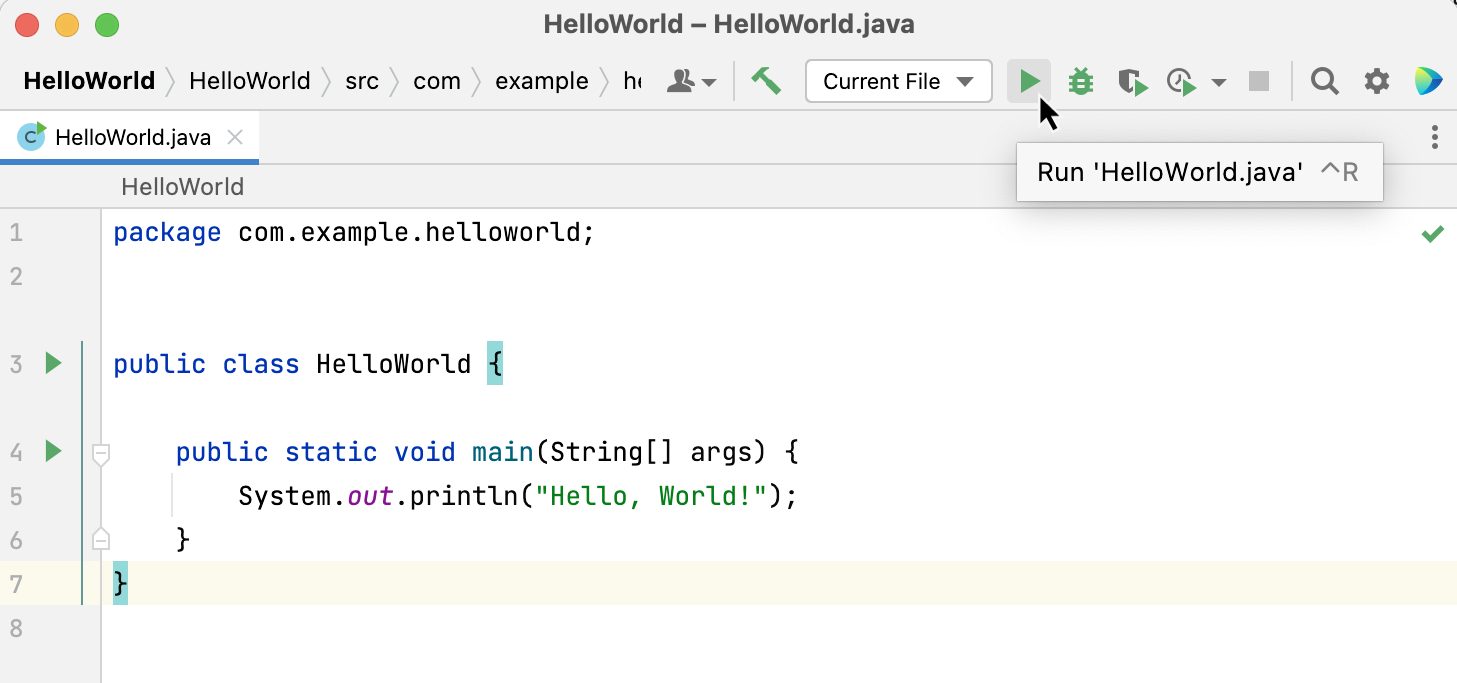Click the fold end marker on line 6
The image size is (1457, 683).
[x=100, y=540]
